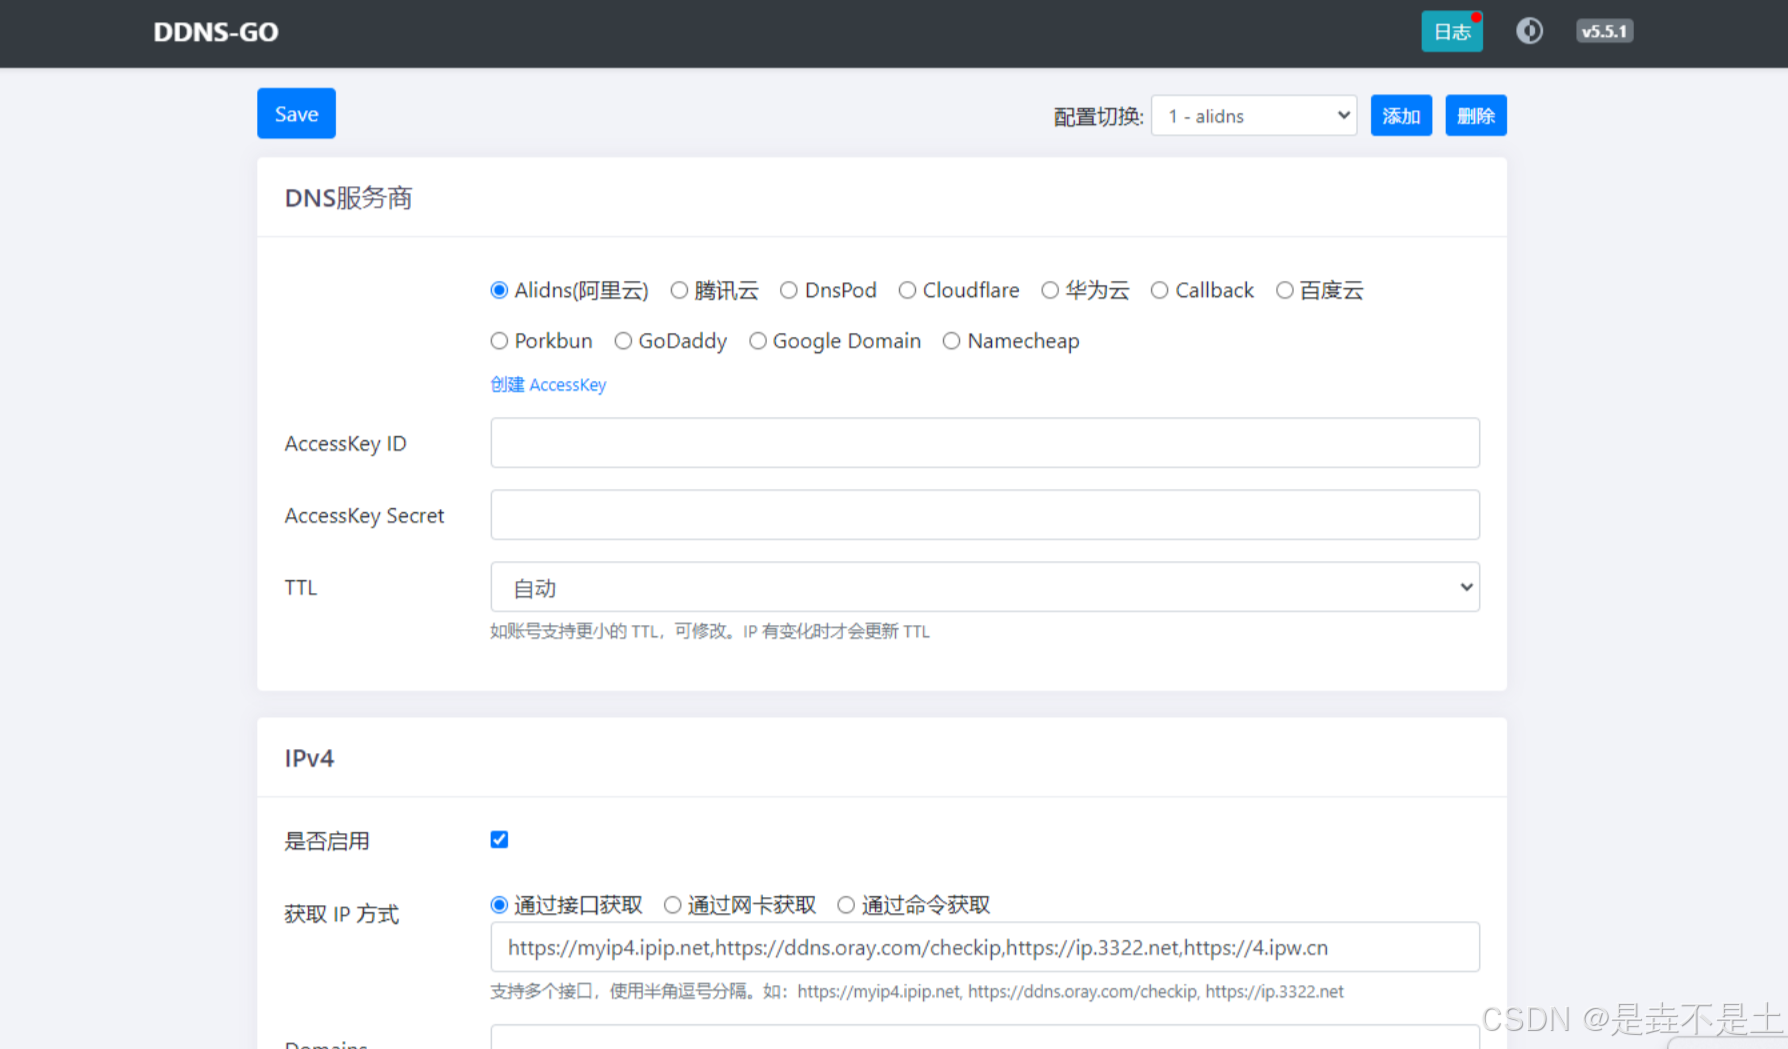Save the configuration
1788x1049 pixels.
296,114
